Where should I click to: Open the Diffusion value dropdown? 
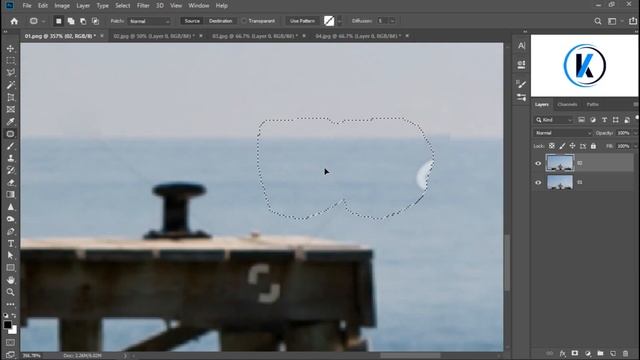click(x=392, y=21)
